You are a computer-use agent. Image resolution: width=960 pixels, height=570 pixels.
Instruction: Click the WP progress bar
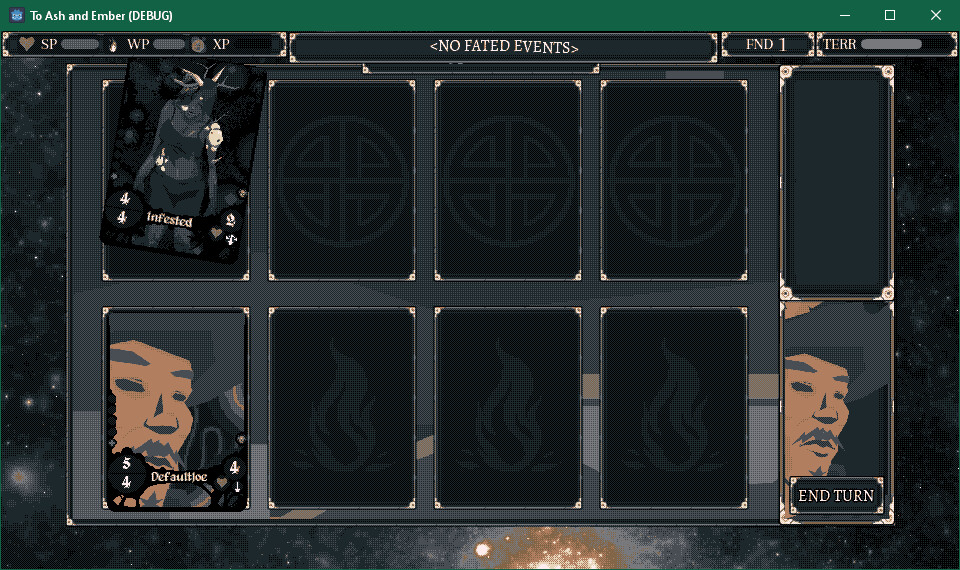click(169, 44)
